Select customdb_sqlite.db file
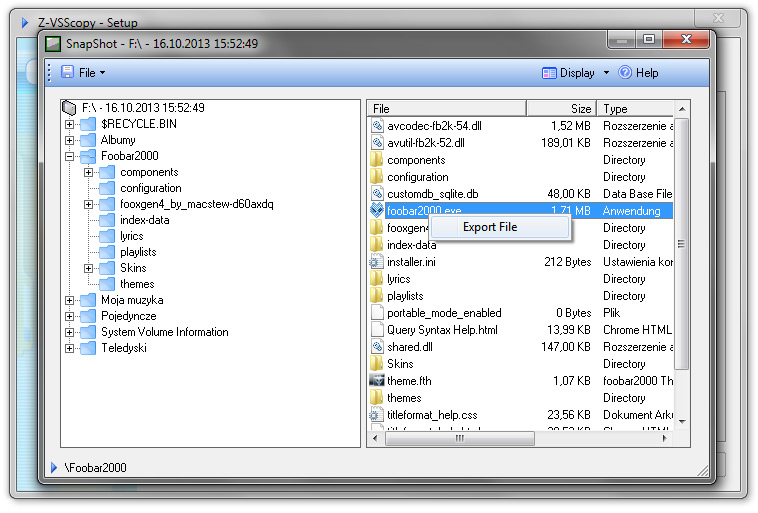Image resolution: width=758 pixels, height=513 pixels. click(433, 194)
